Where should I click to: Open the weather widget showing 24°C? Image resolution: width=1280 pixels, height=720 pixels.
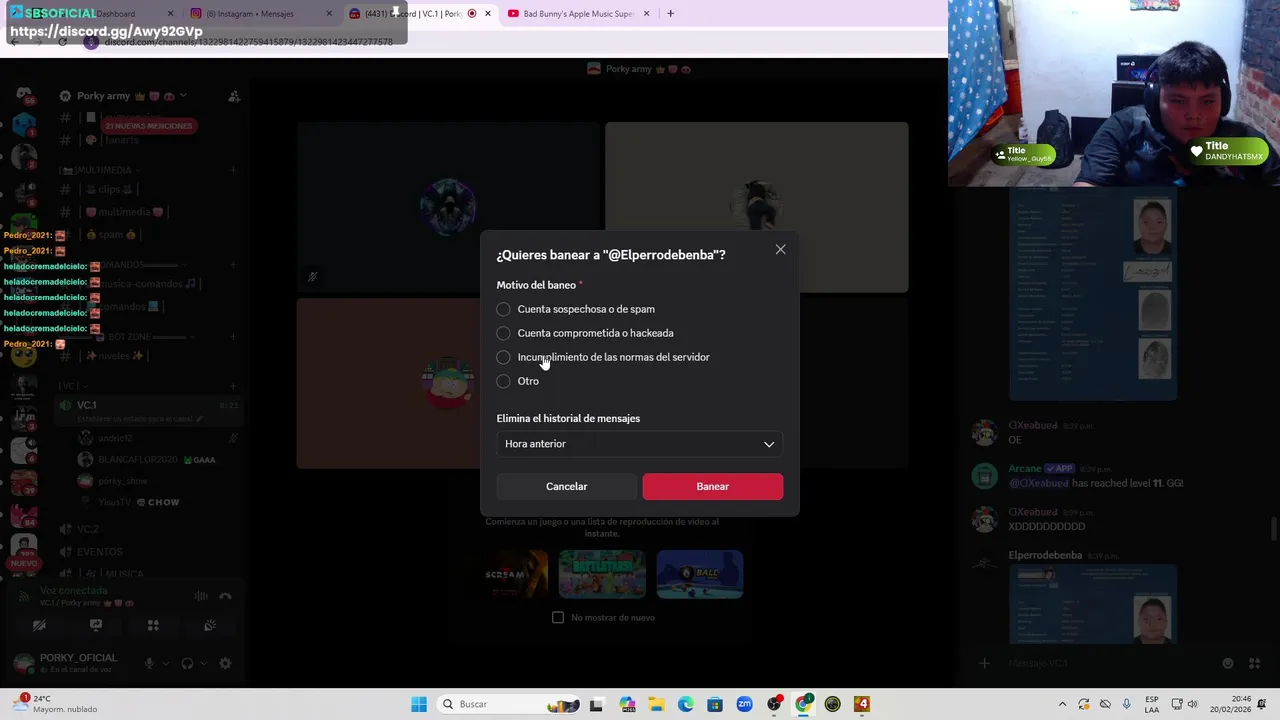click(55, 704)
